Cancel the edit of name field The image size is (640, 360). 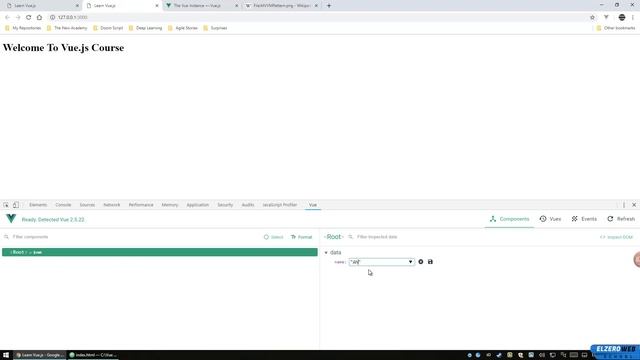click(x=421, y=262)
